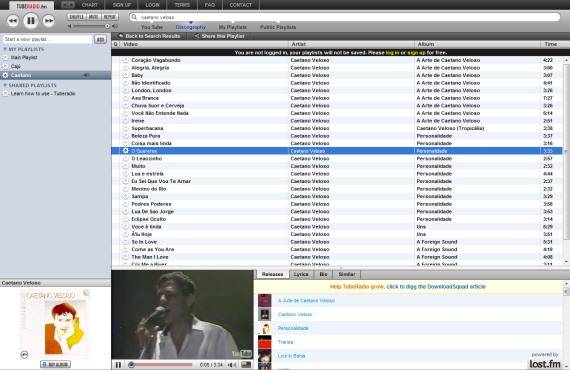Click the track list scroll-down arrow
Screen dimensions: 570x370
point(566,261)
